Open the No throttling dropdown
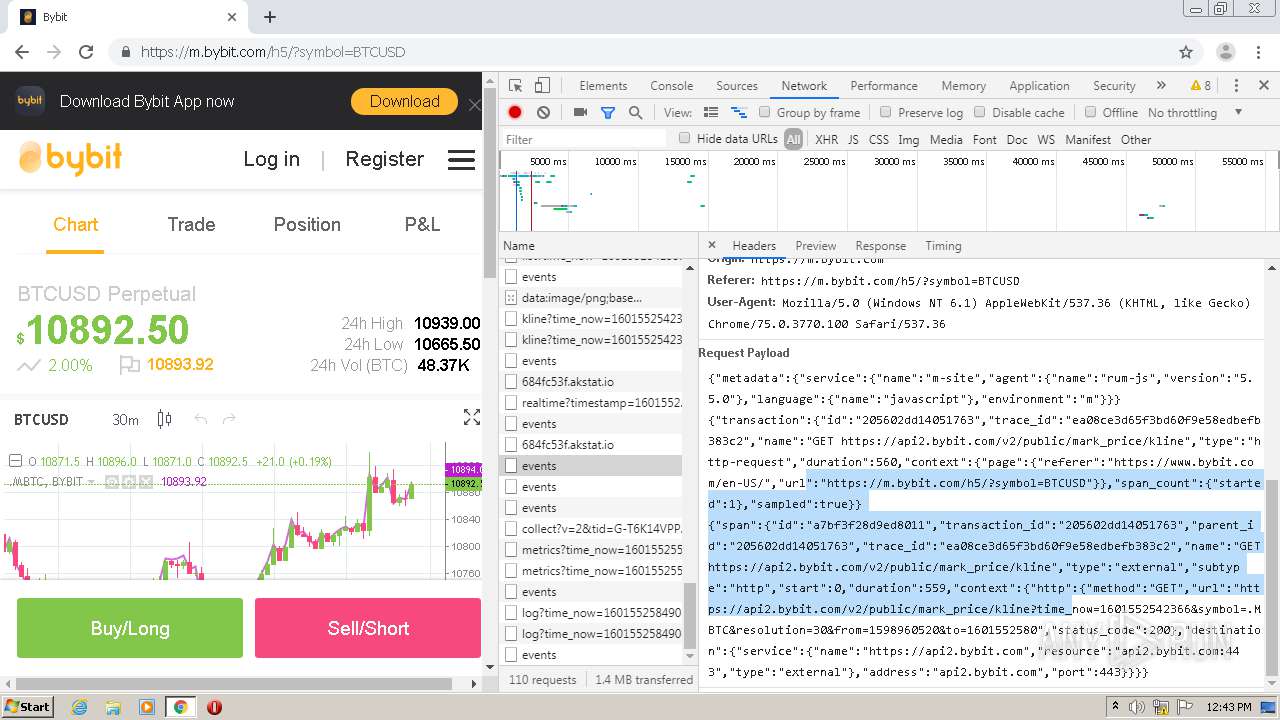 [x=1195, y=113]
